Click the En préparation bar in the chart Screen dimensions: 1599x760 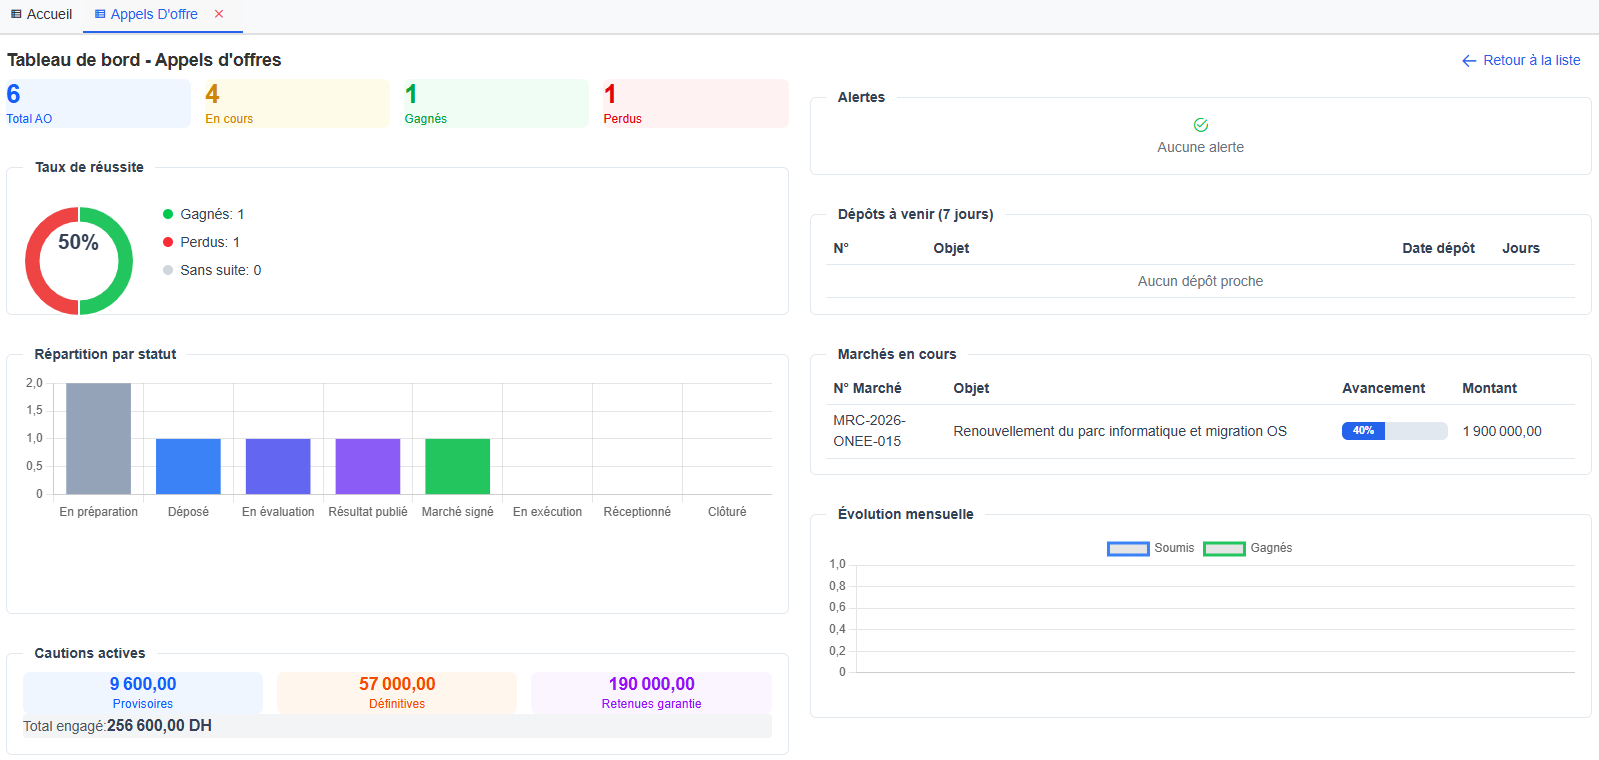(98, 438)
